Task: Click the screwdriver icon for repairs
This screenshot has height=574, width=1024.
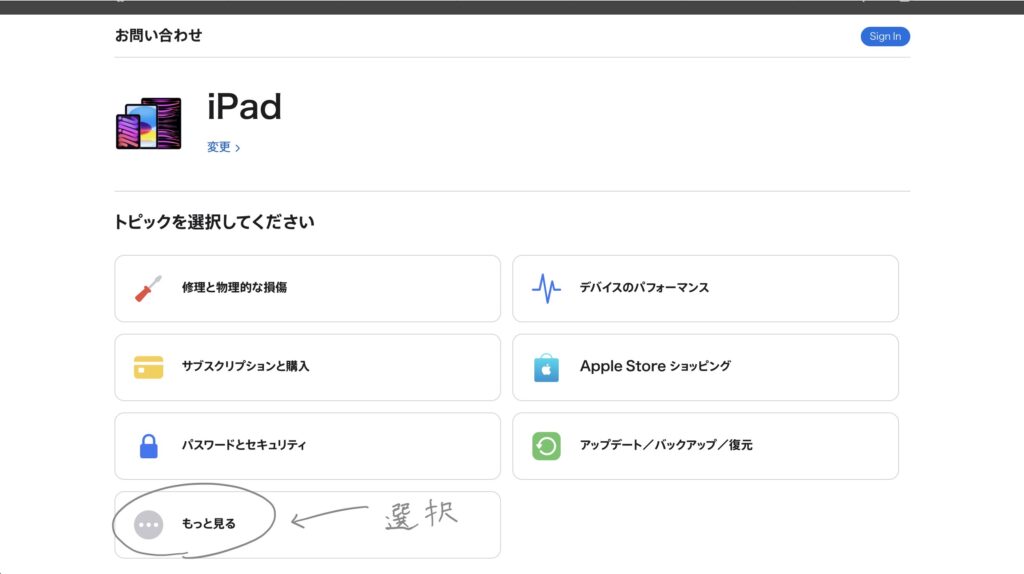Action: (148, 289)
